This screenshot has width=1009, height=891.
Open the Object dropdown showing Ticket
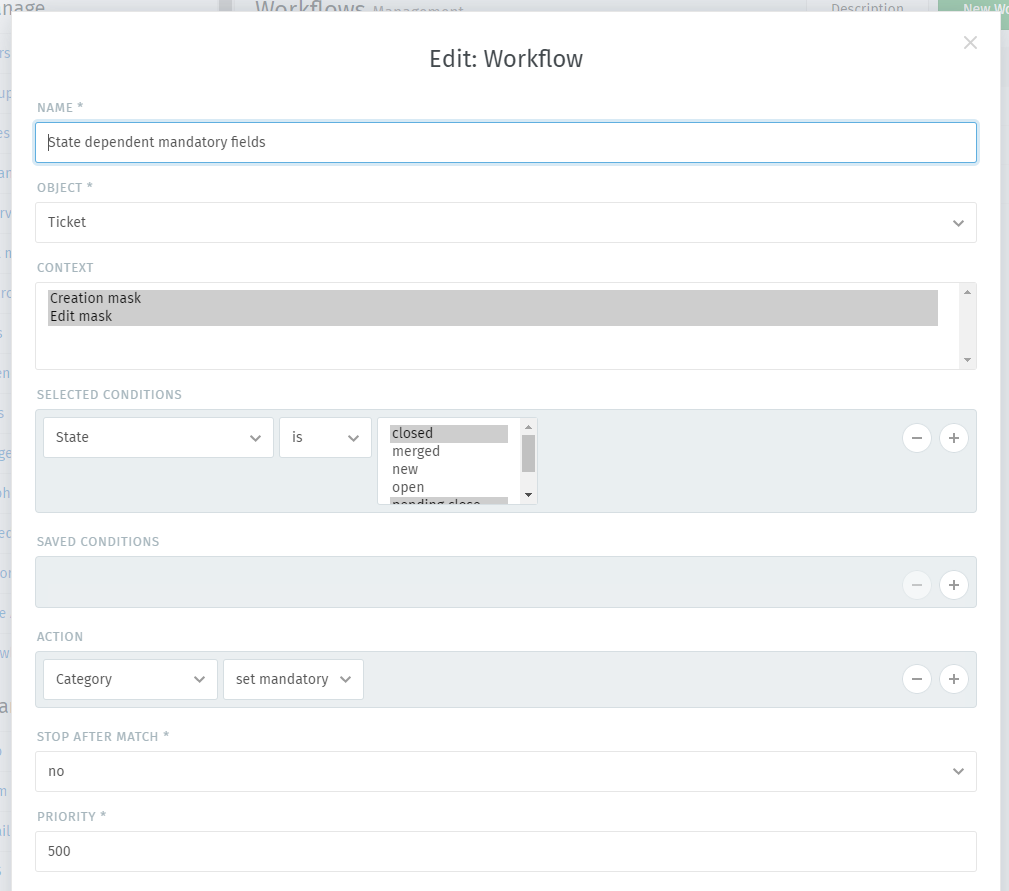(x=506, y=223)
